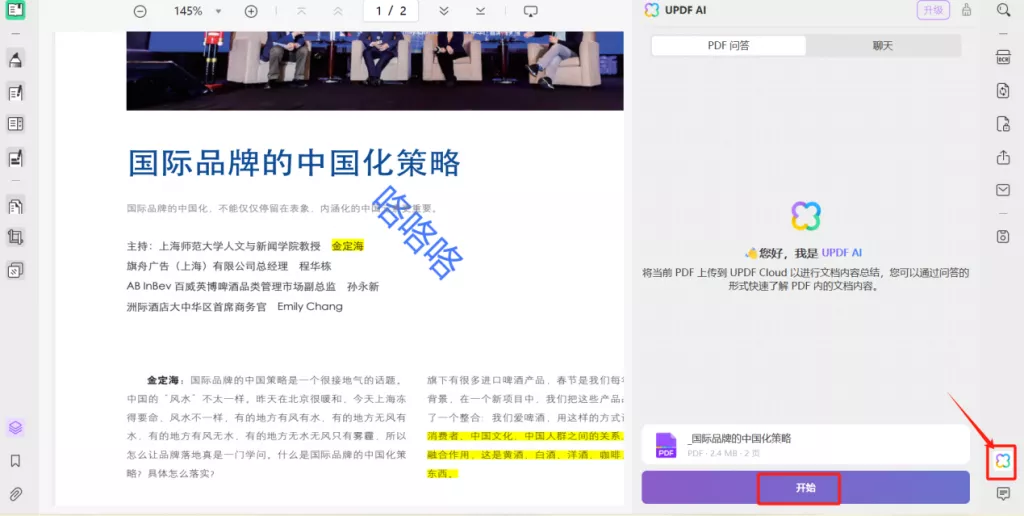Viewport: 1024px width, 516px height.
Task: Open the Fill and Sign tool
Action: pyautogui.click(x=15, y=157)
